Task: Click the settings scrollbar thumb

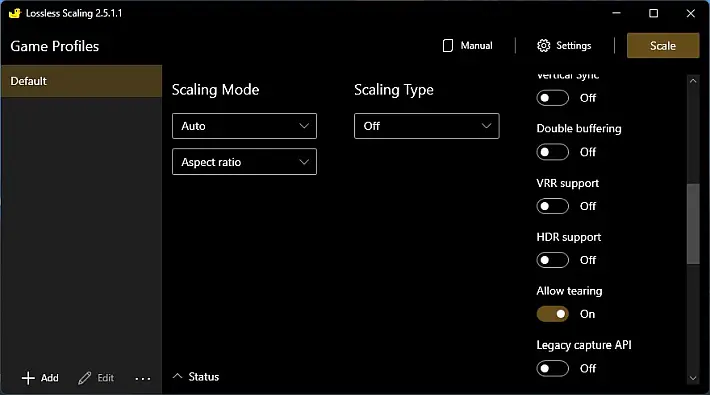Action: (693, 224)
